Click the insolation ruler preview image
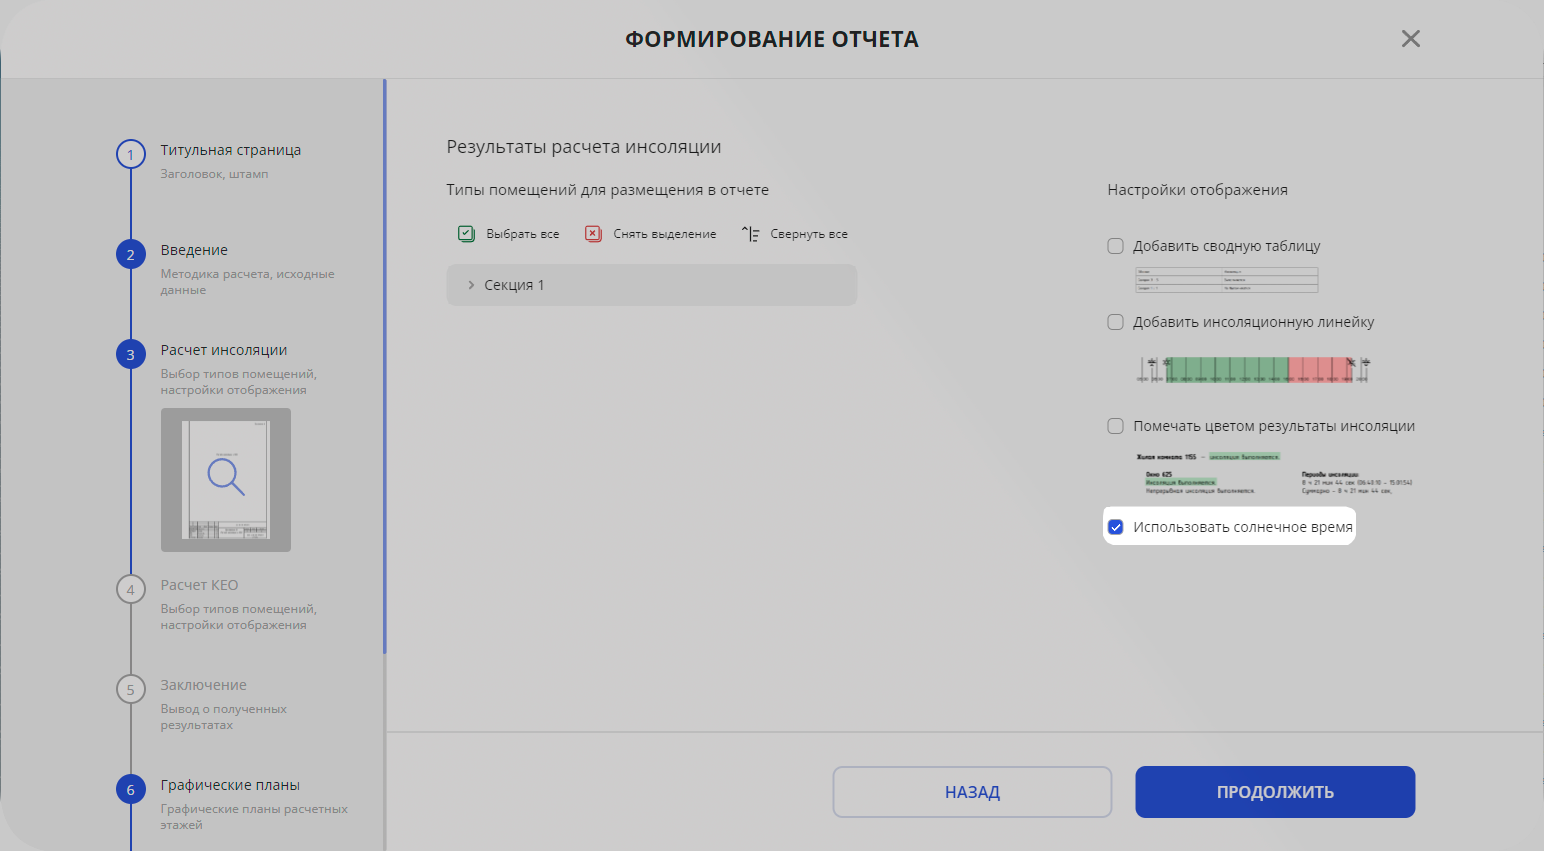 [1253, 370]
